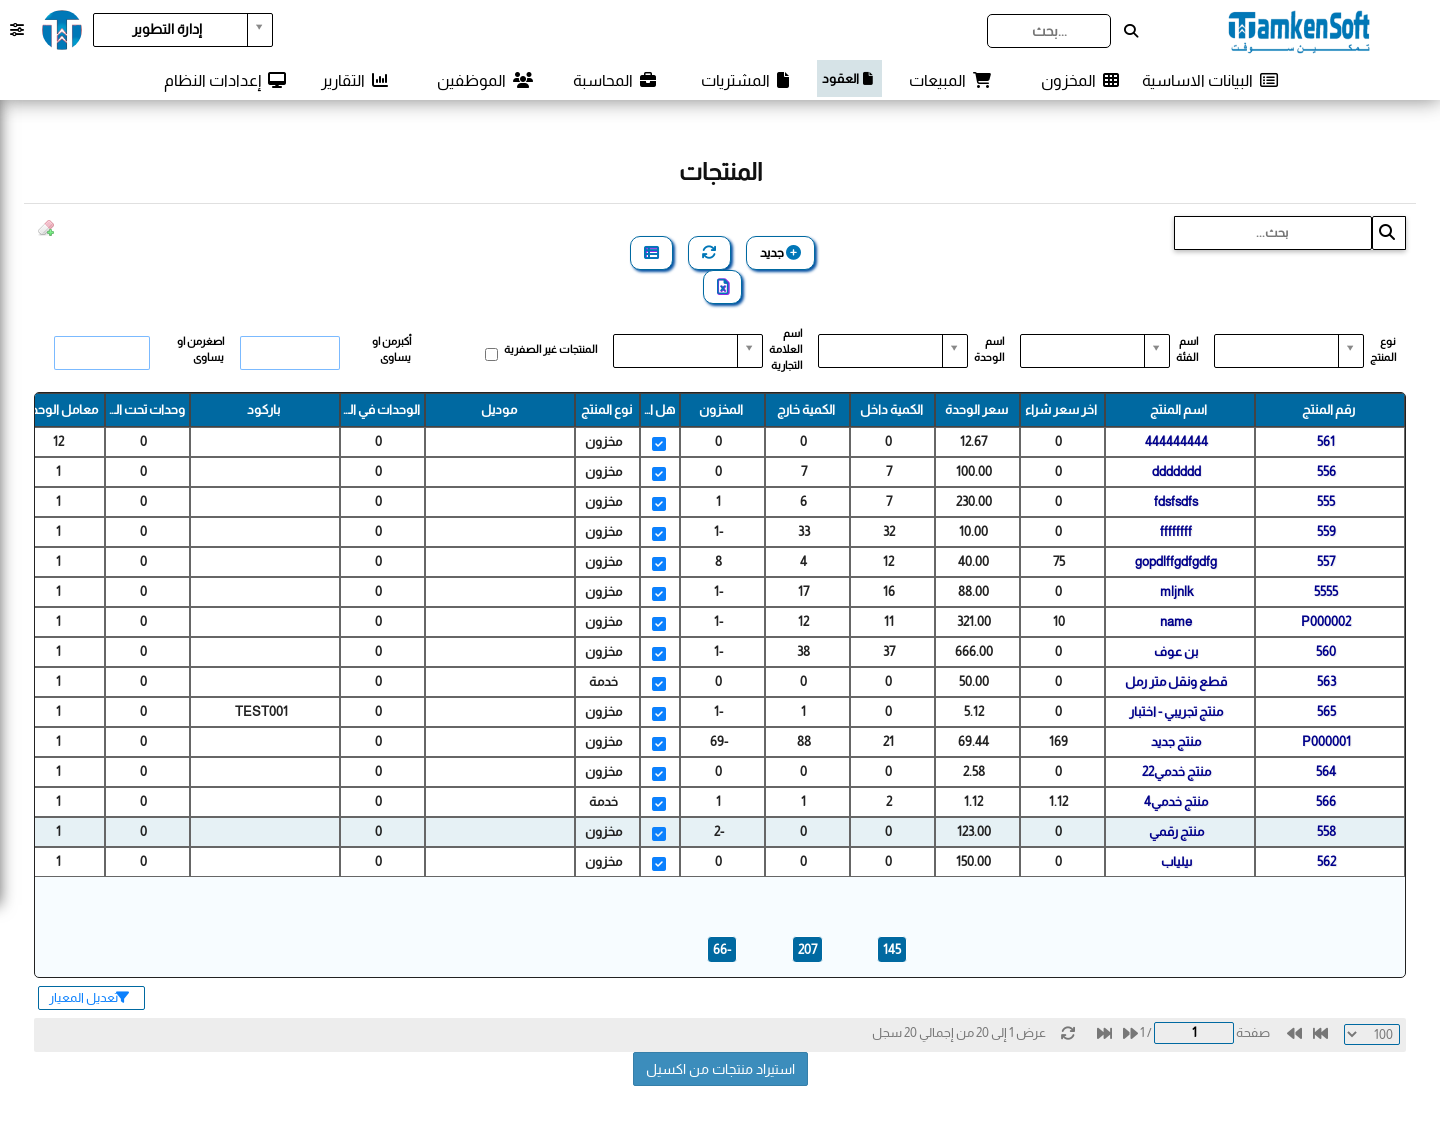Toggle checkbox in row gopdlffgdfgdfg
The height and width of the screenshot is (1126, 1440).
[x=659, y=564]
